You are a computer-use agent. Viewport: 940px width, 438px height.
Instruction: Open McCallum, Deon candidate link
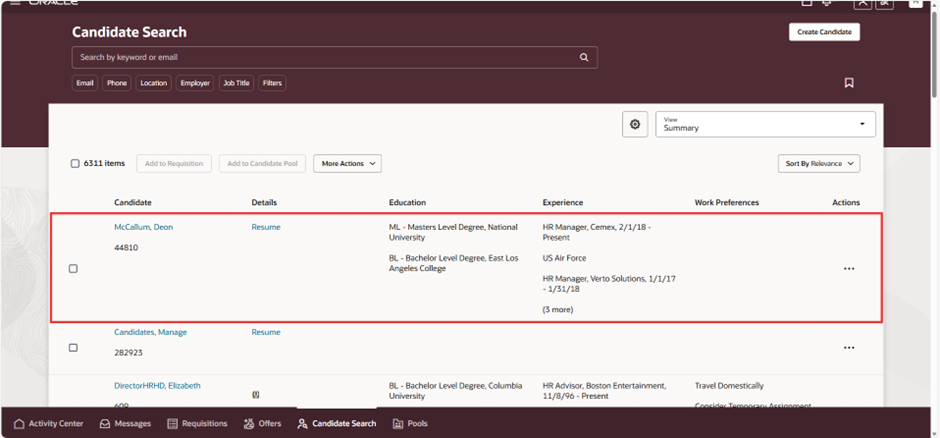pyautogui.click(x=143, y=227)
